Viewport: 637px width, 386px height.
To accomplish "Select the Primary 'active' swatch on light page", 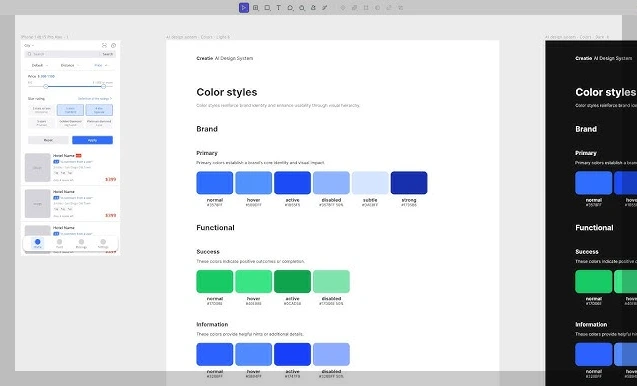I will coord(292,183).
